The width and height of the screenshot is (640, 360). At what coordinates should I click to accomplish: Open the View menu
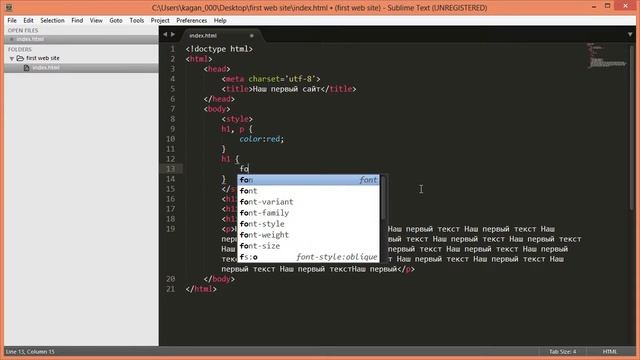click(96, 20)
